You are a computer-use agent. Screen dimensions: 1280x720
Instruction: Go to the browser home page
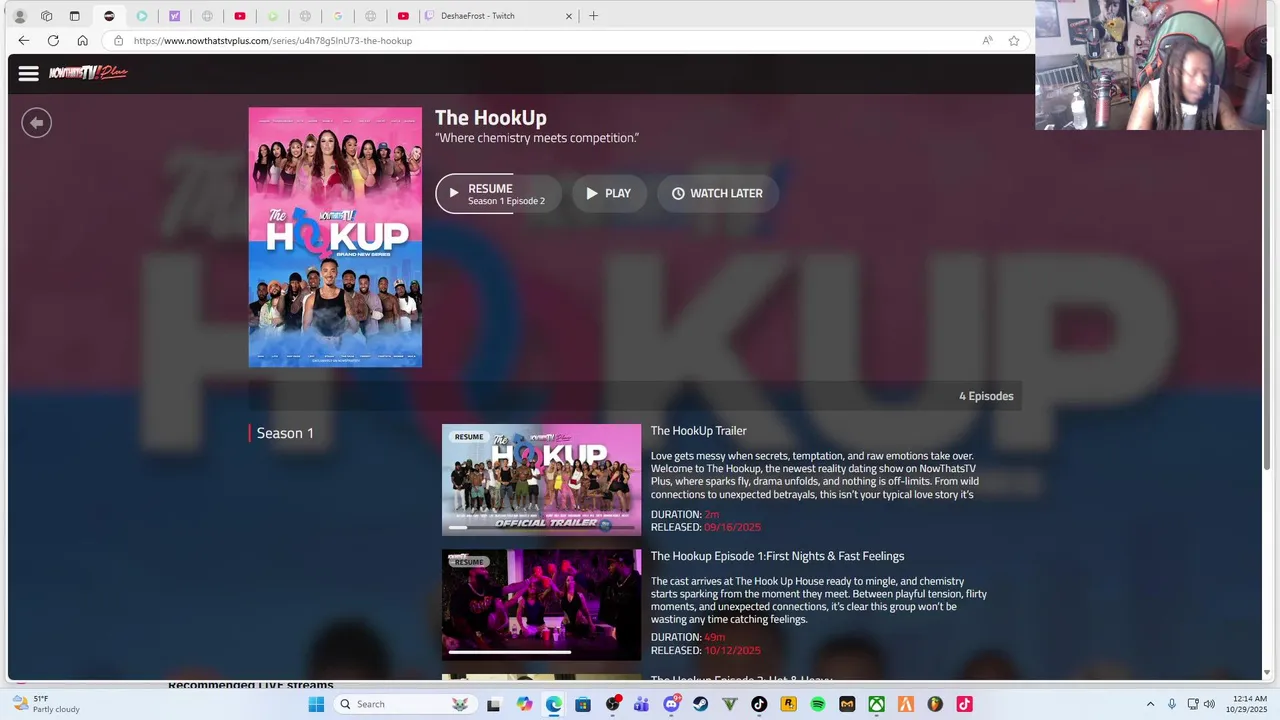[x=82, y=41]
